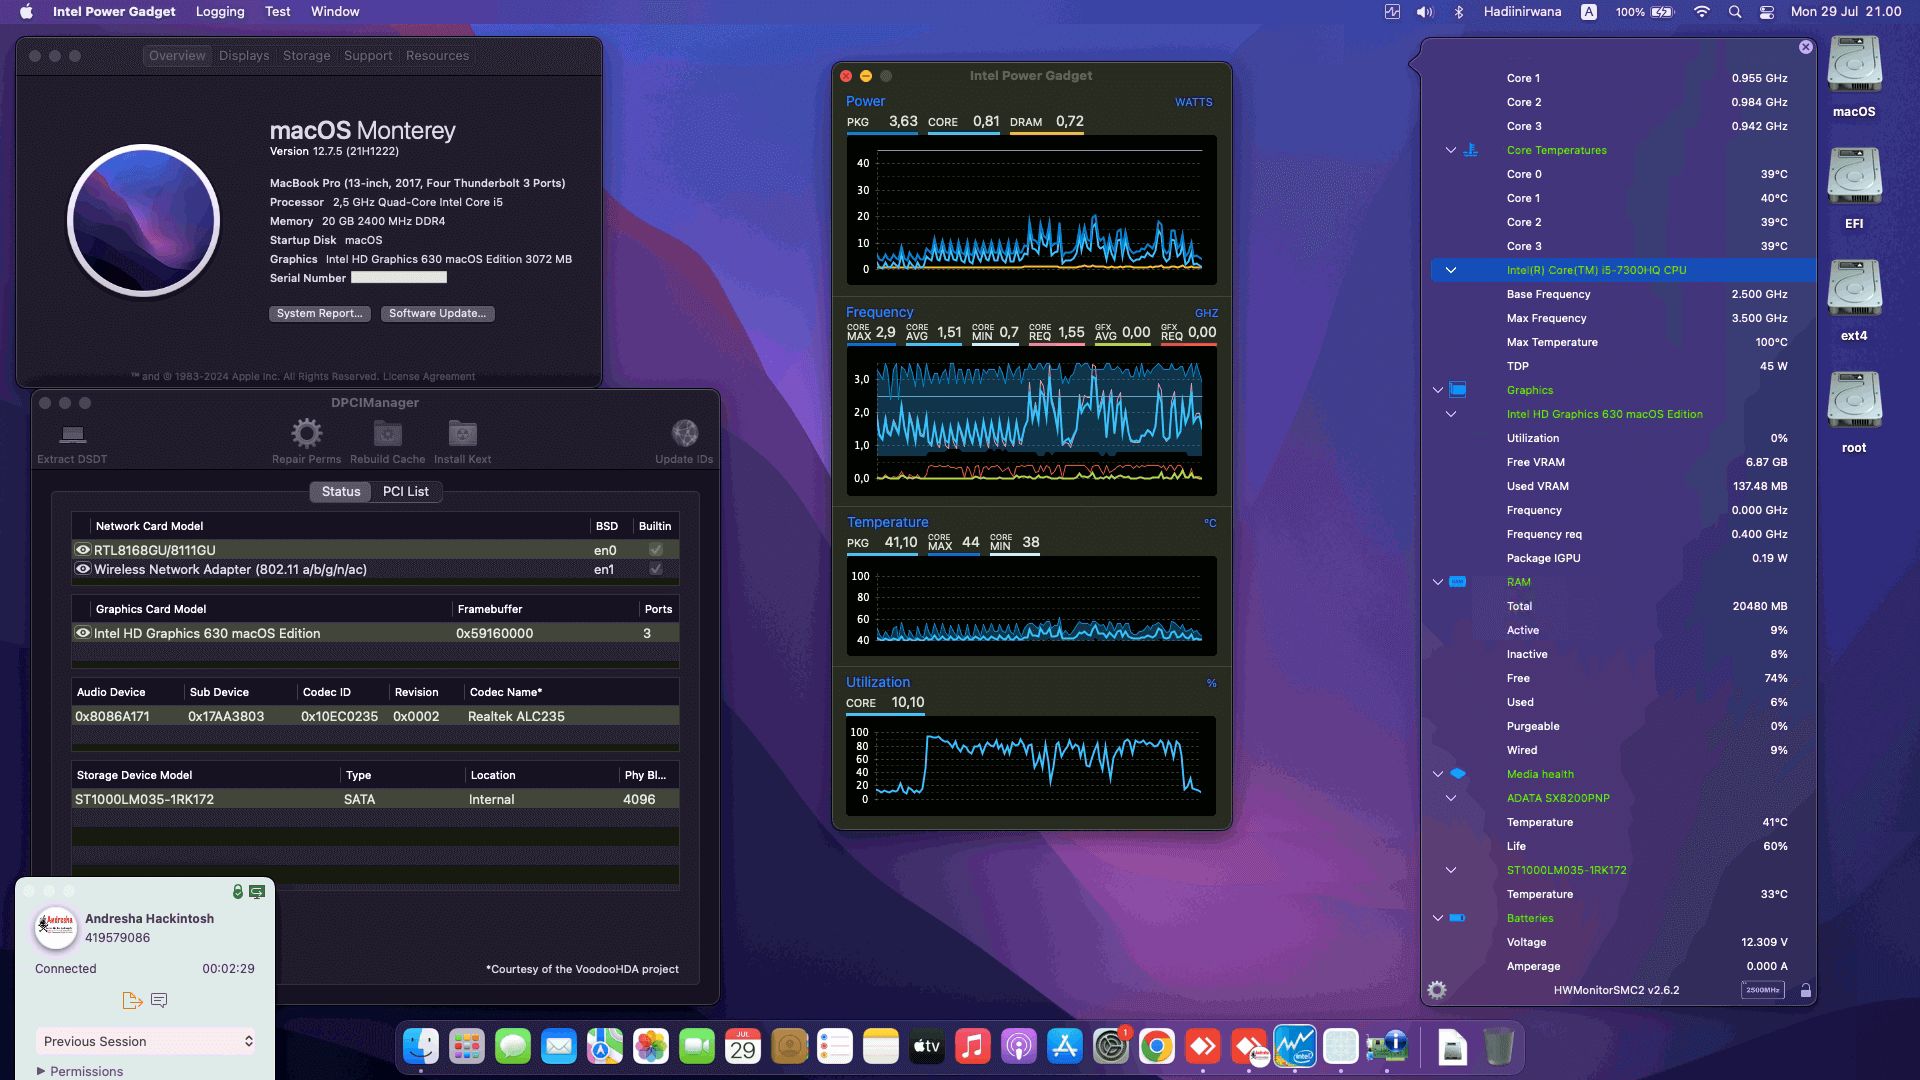
Task: Open AnyDesk chat icon
Action: [x=159, y=1000]
